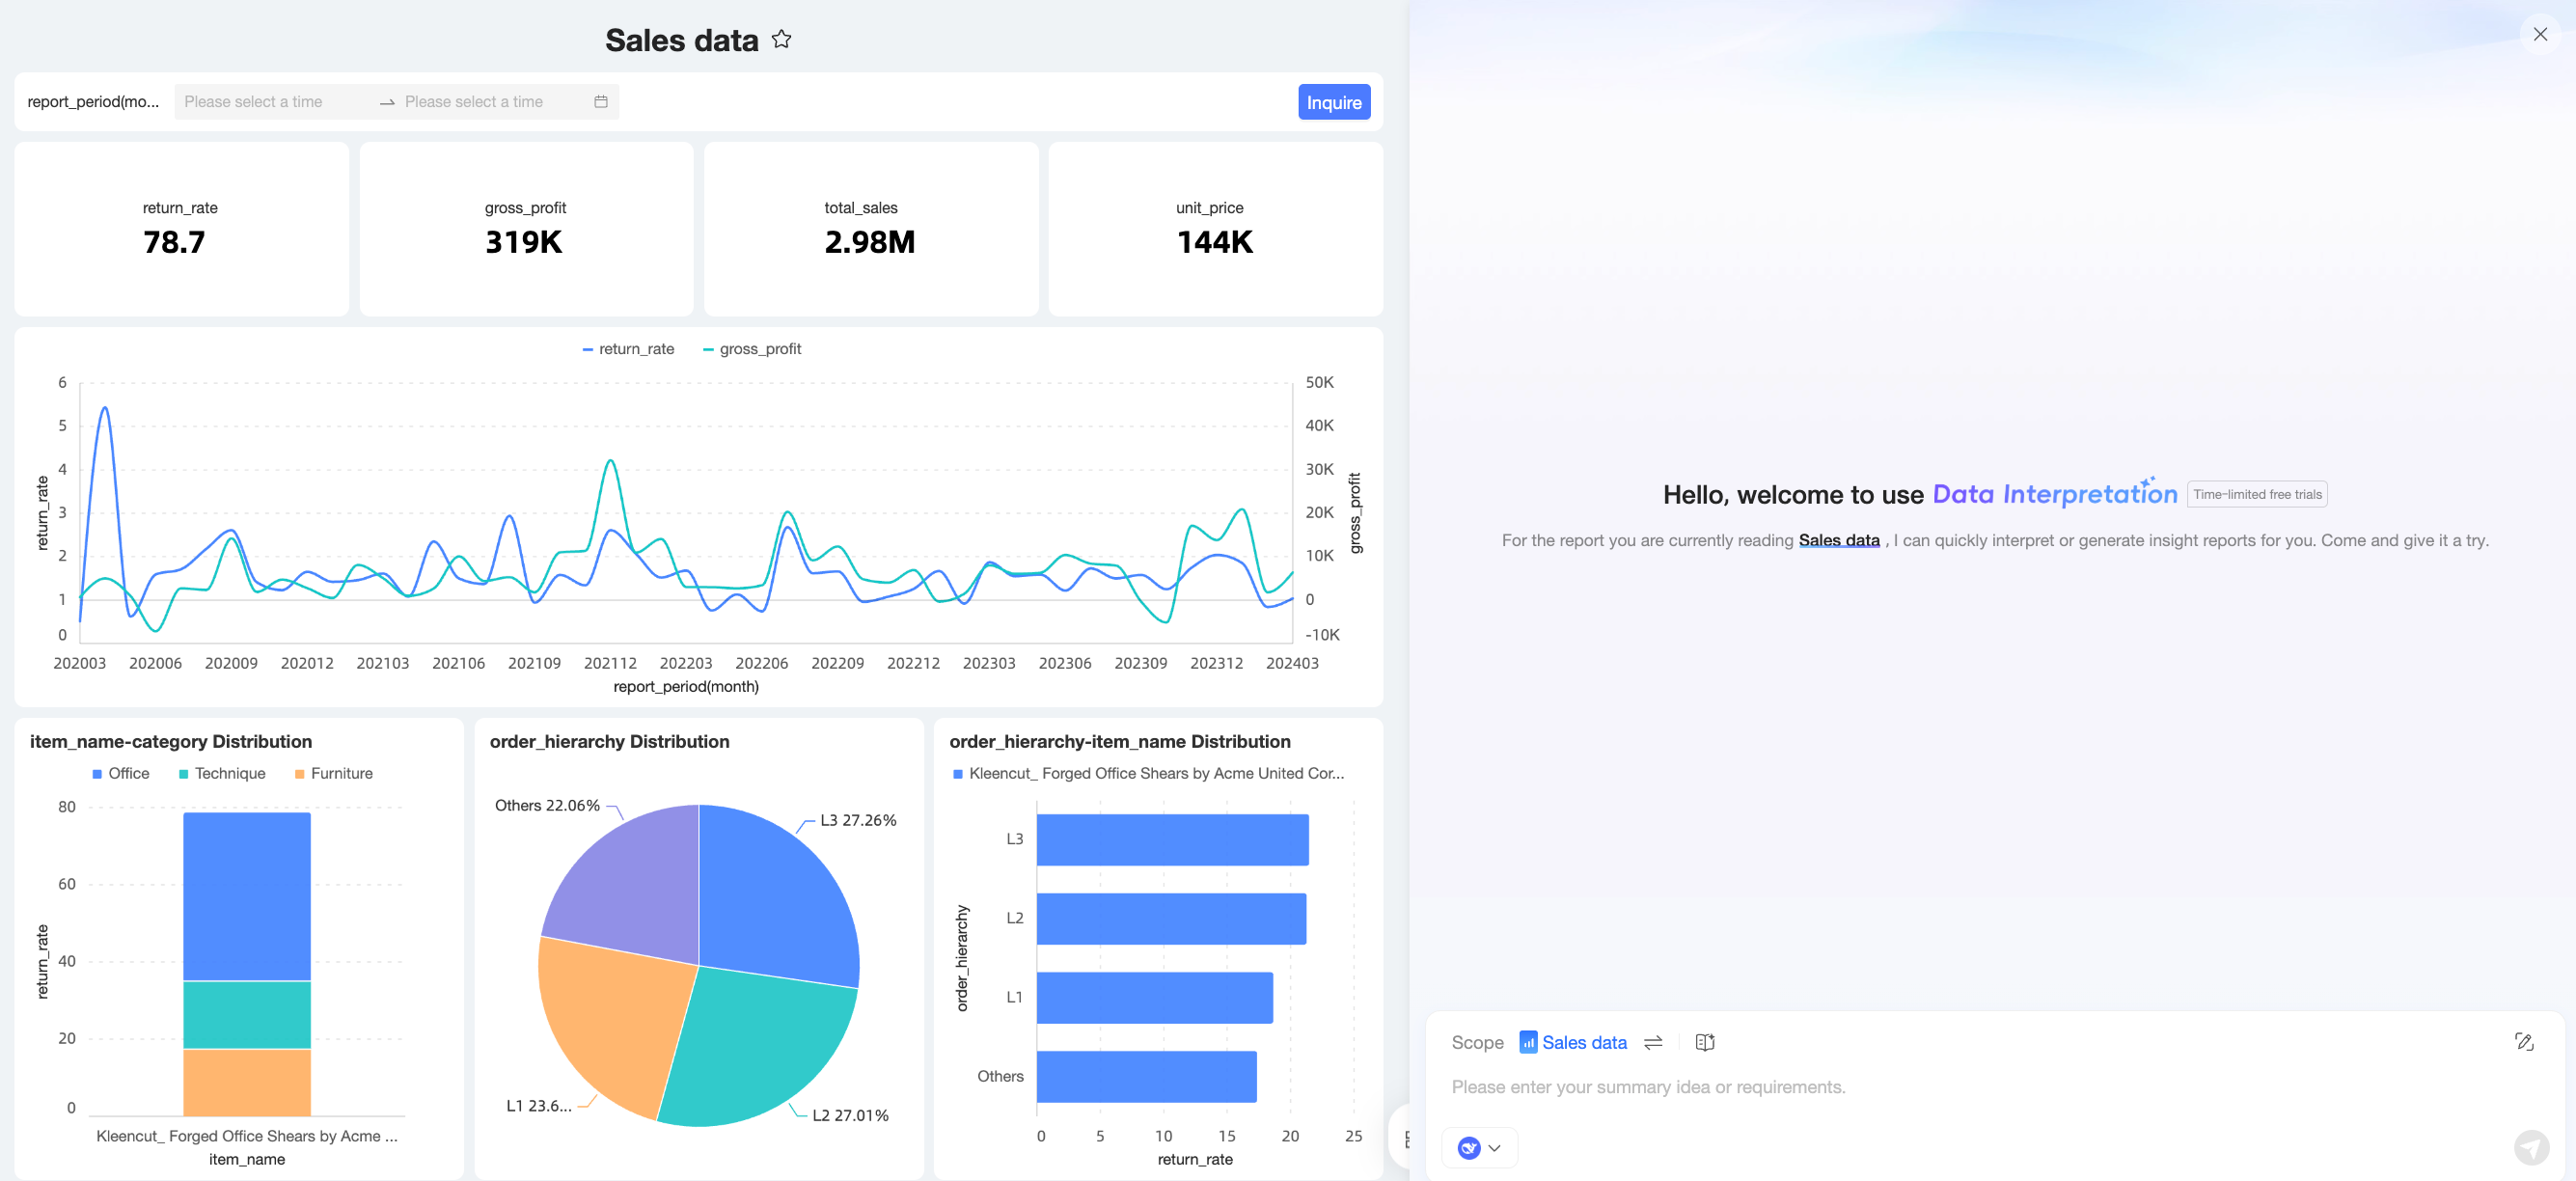
Task: Toggle the gross_profit series in line chart legend
Action: coord(752,349)
